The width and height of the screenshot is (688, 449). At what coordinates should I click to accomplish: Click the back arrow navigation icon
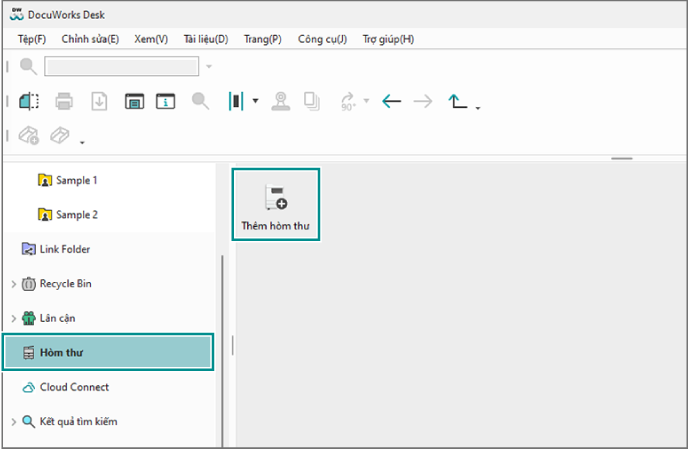[392, 101]
